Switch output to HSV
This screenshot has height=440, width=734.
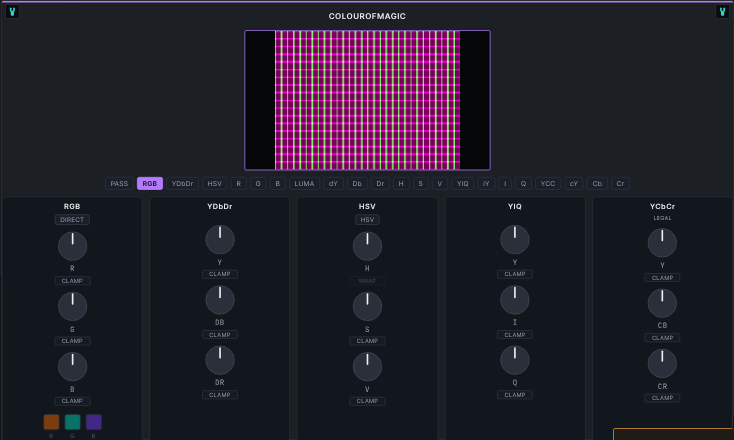tap(215, 183)
